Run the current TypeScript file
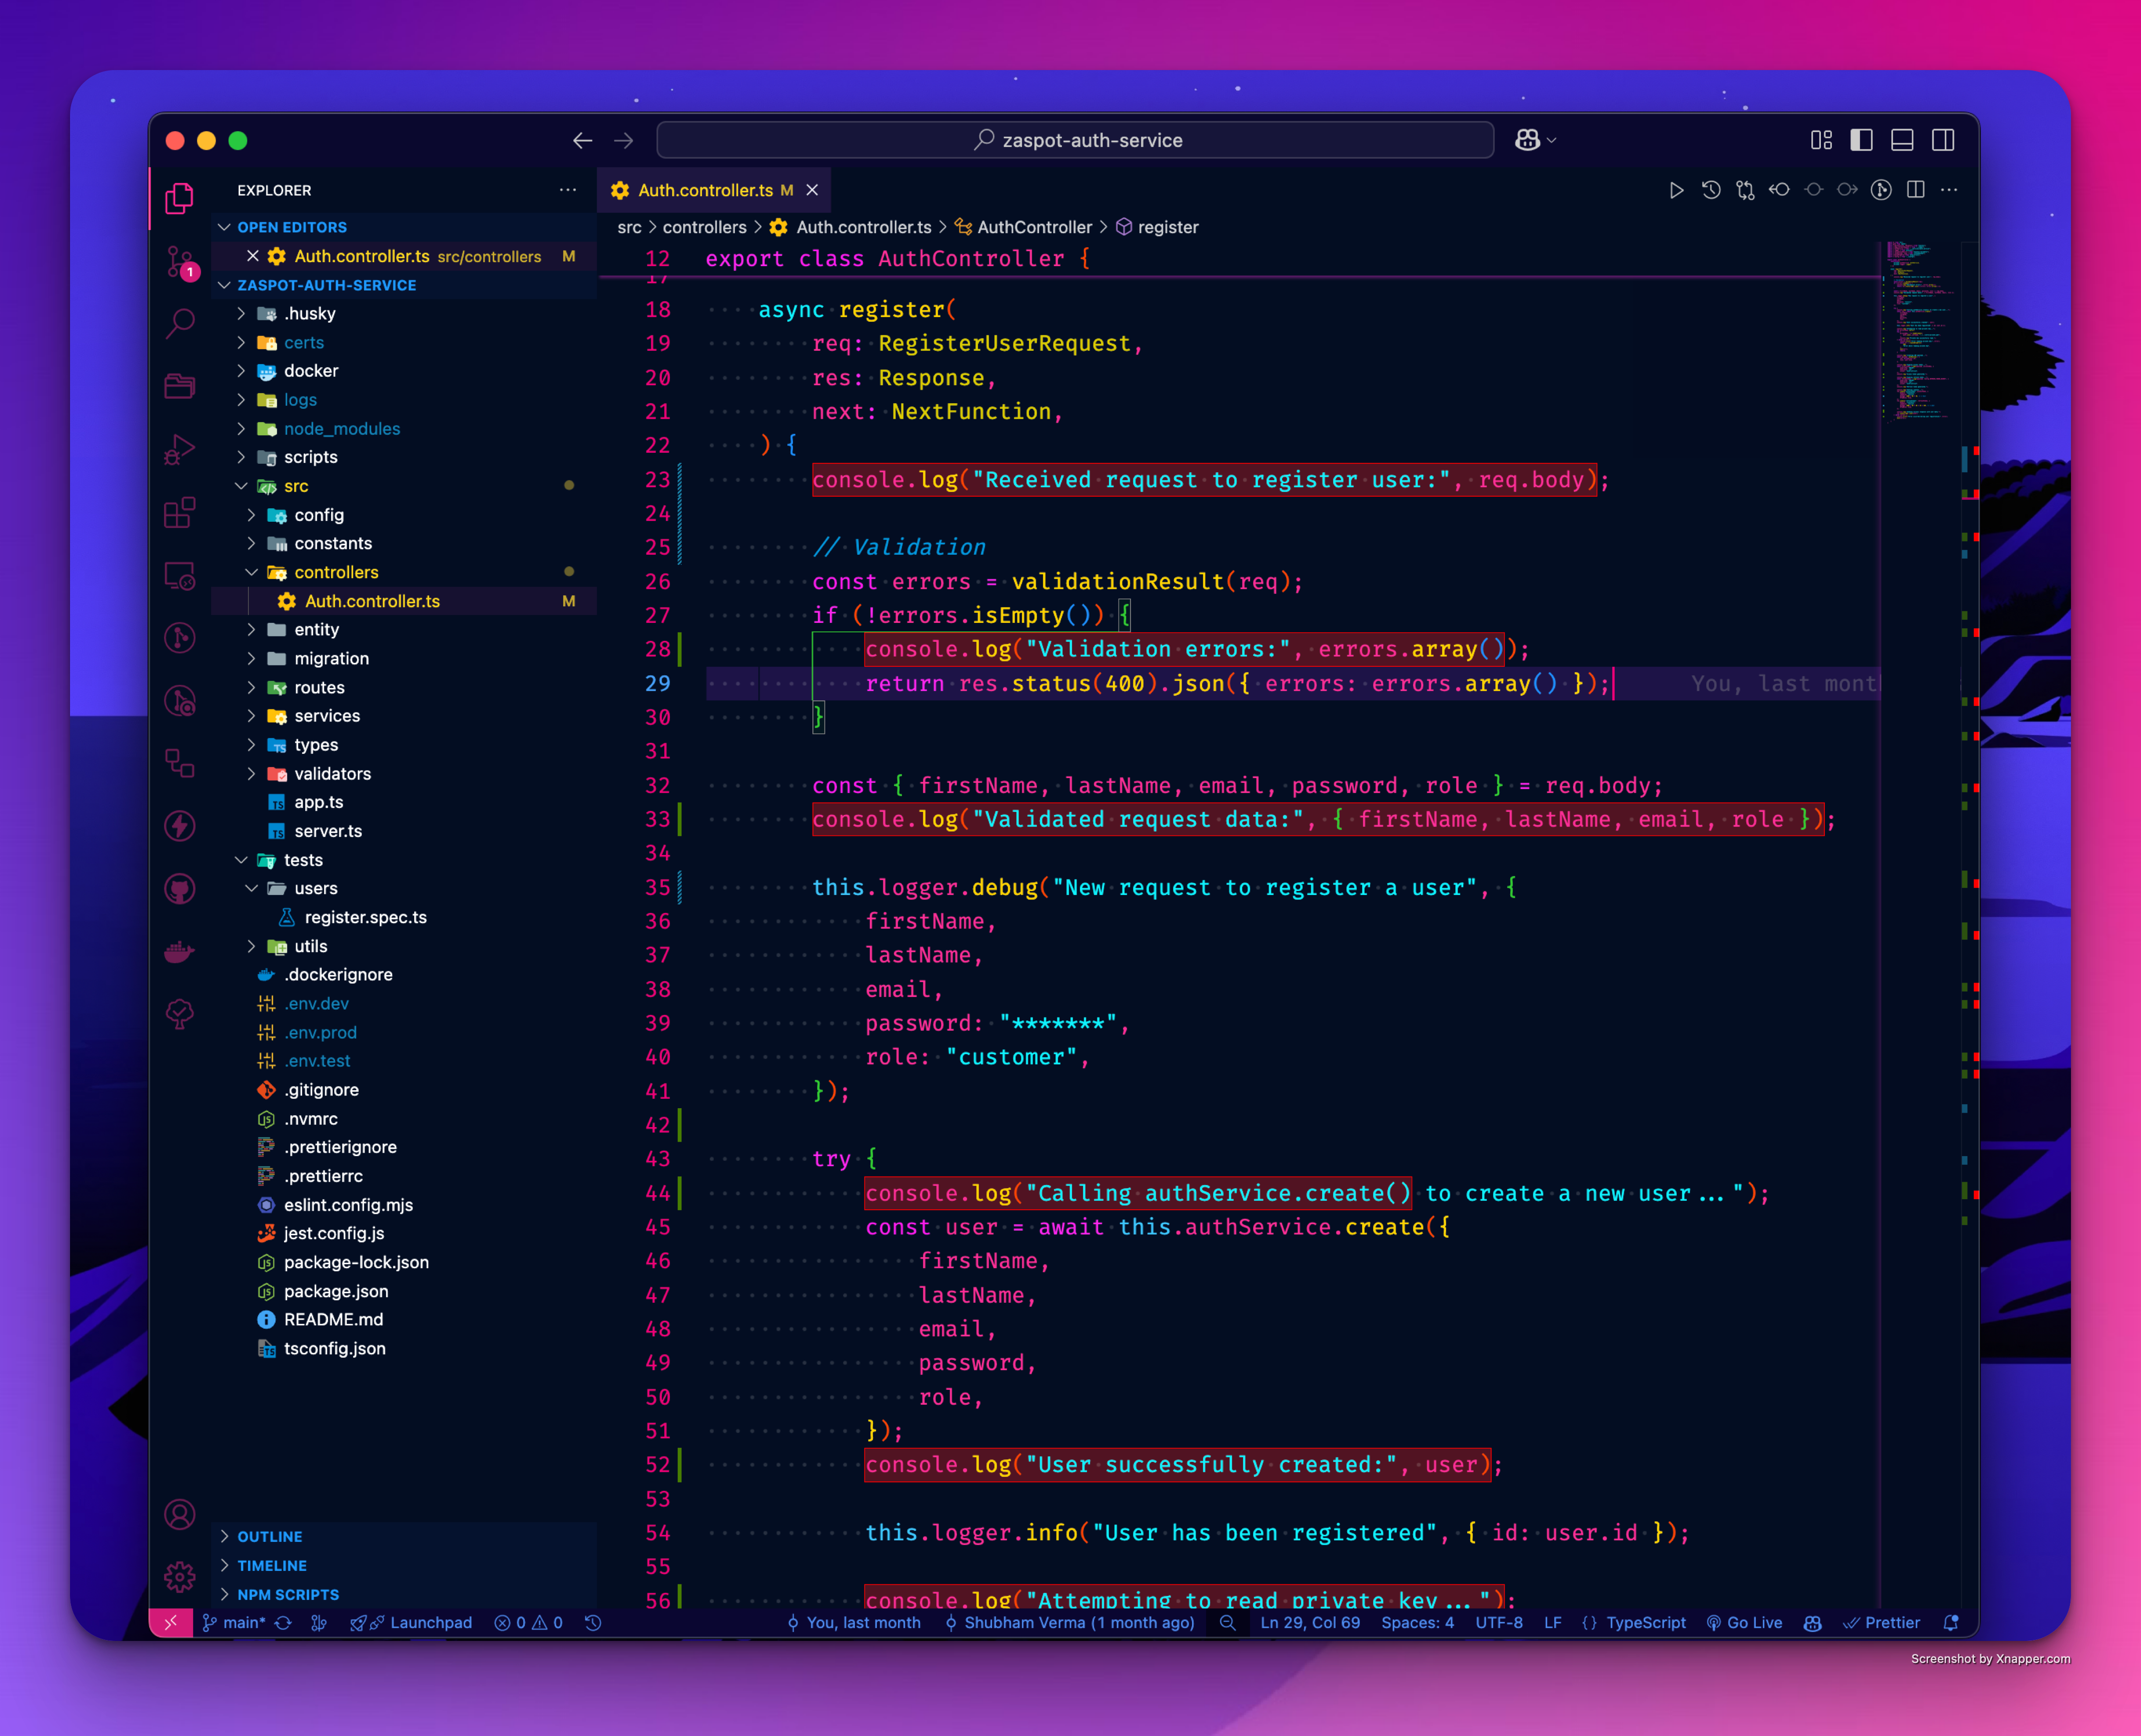Viewport: 2141px width, 1736px height. (x=1677, y=190)
